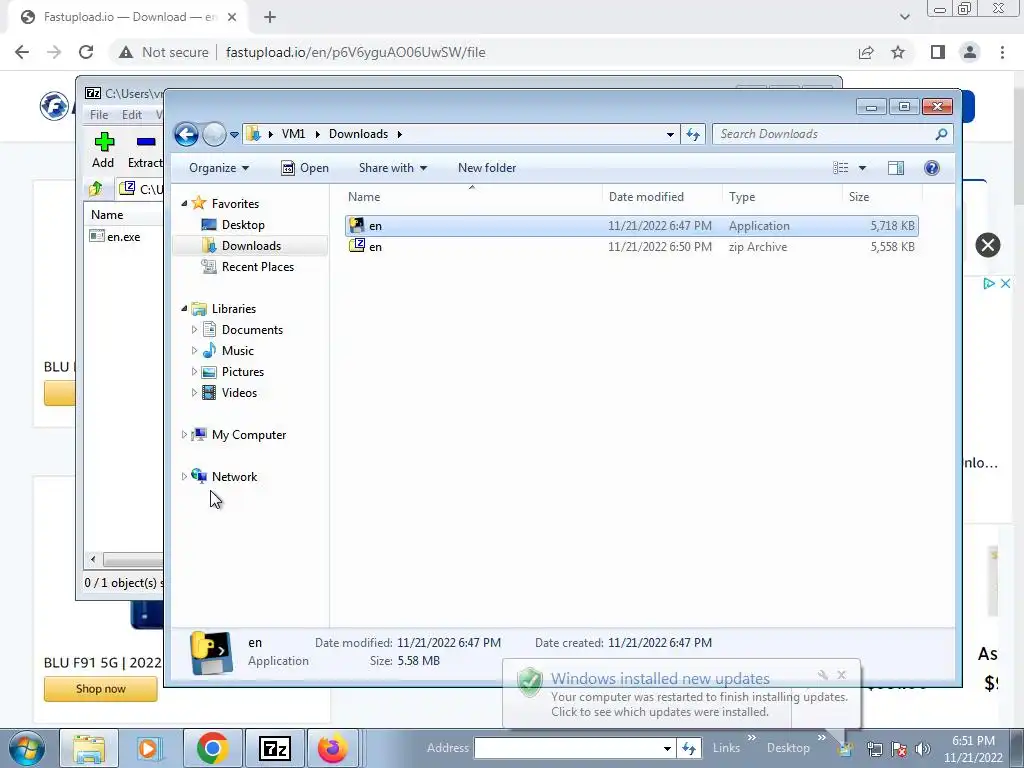Click the Chrome back arrow

[22, 52]
